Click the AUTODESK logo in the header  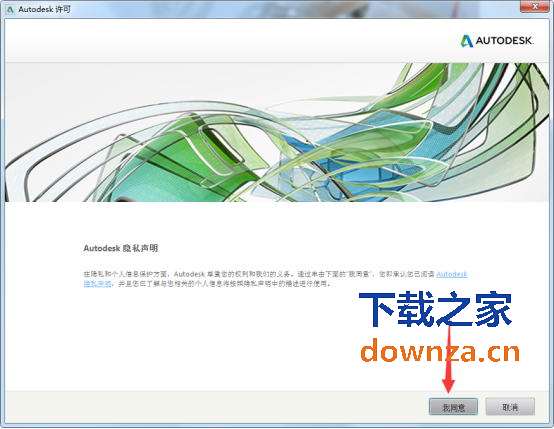coord(497,41)
